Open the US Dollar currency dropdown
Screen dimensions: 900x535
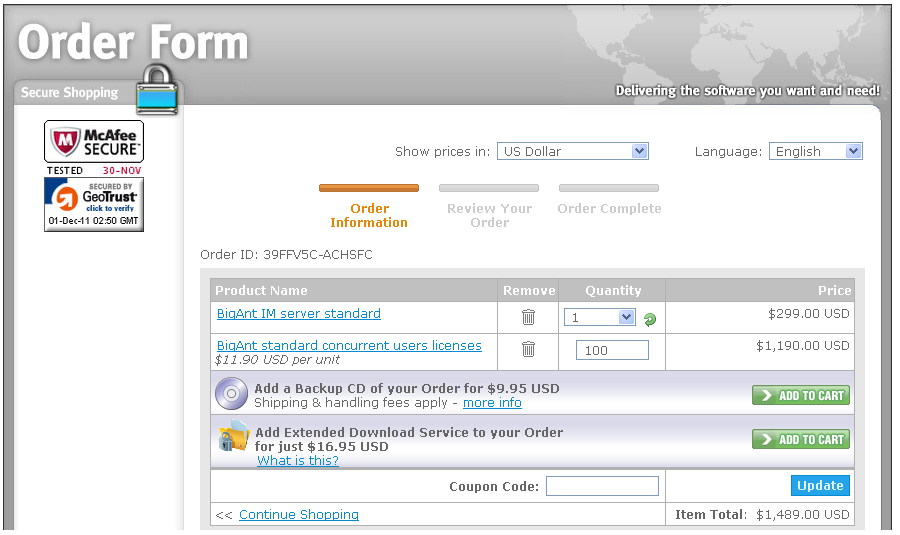coord(573,151)
